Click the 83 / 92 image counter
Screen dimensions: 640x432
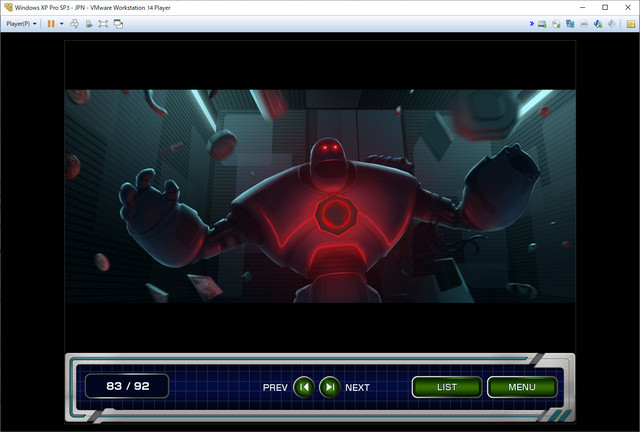tap(127, 386)
